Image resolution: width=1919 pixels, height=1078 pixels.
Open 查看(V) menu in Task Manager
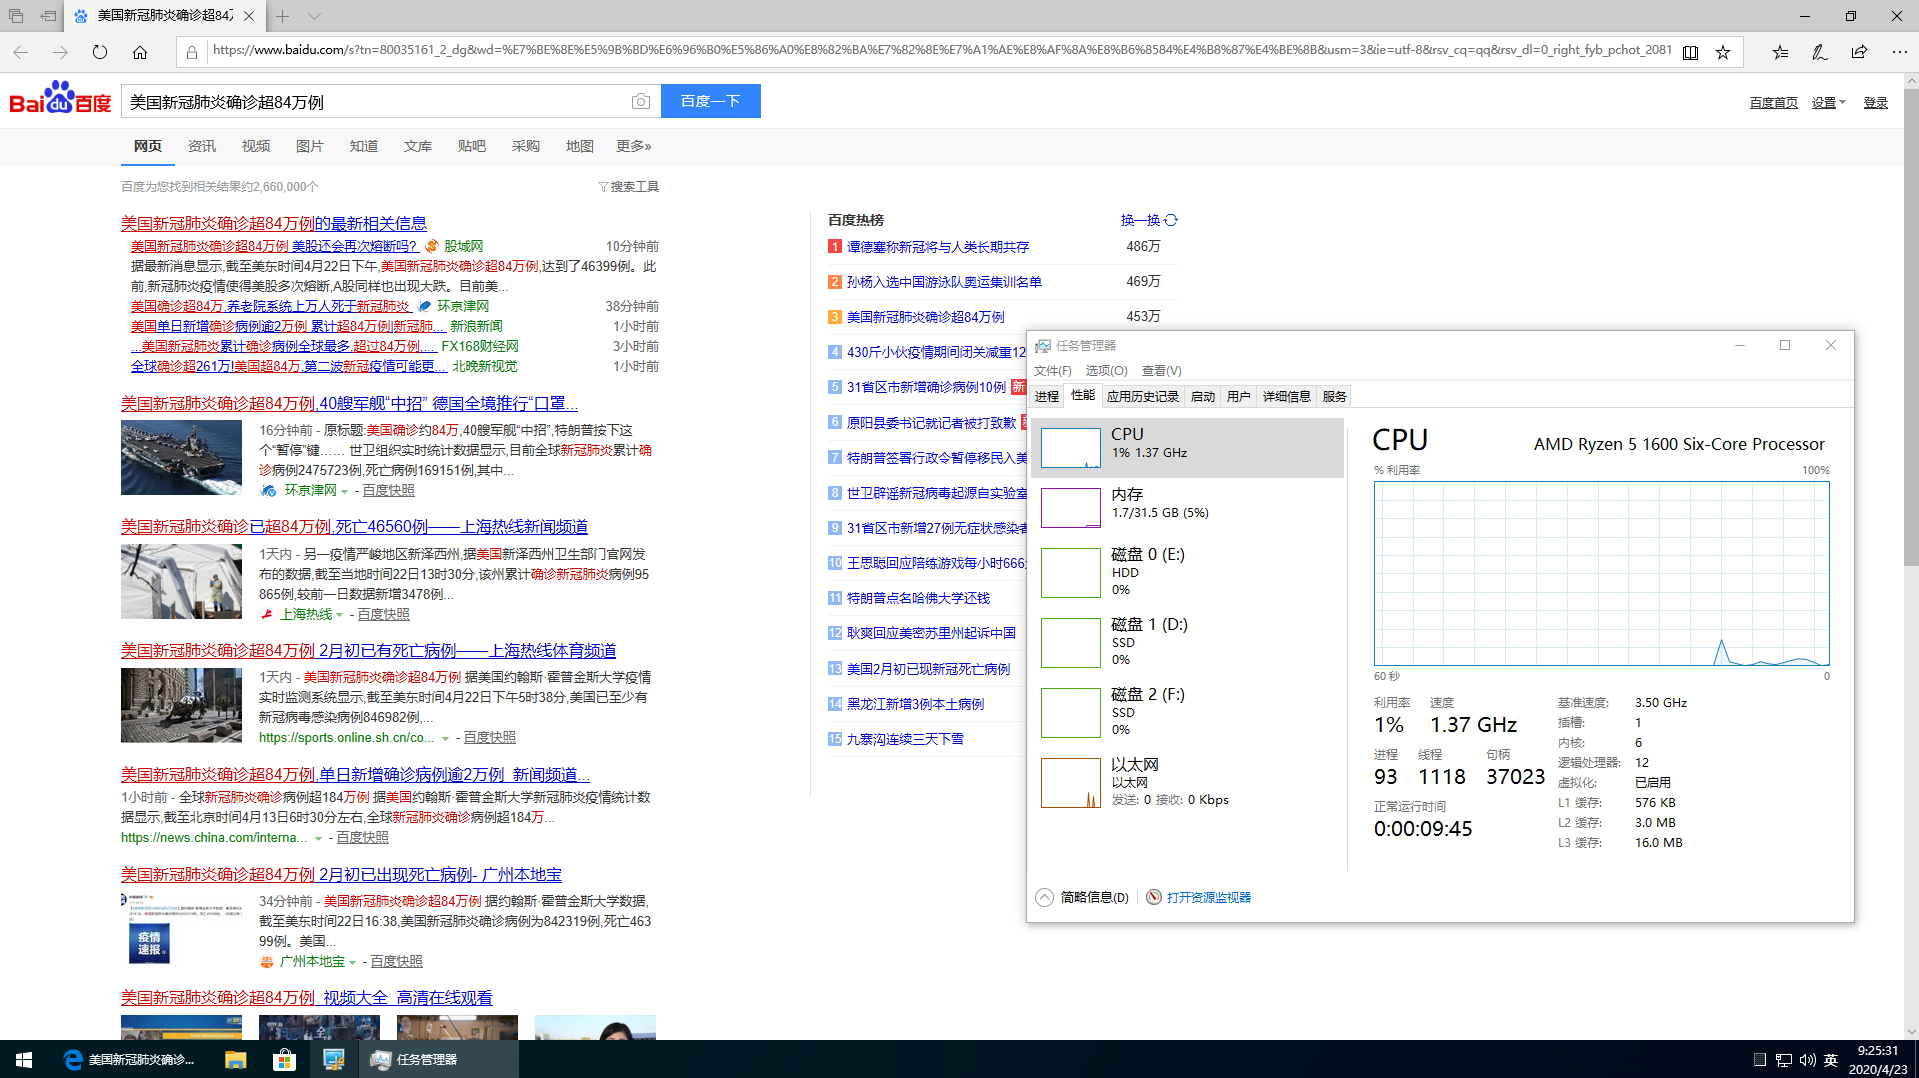(1161, 371)
